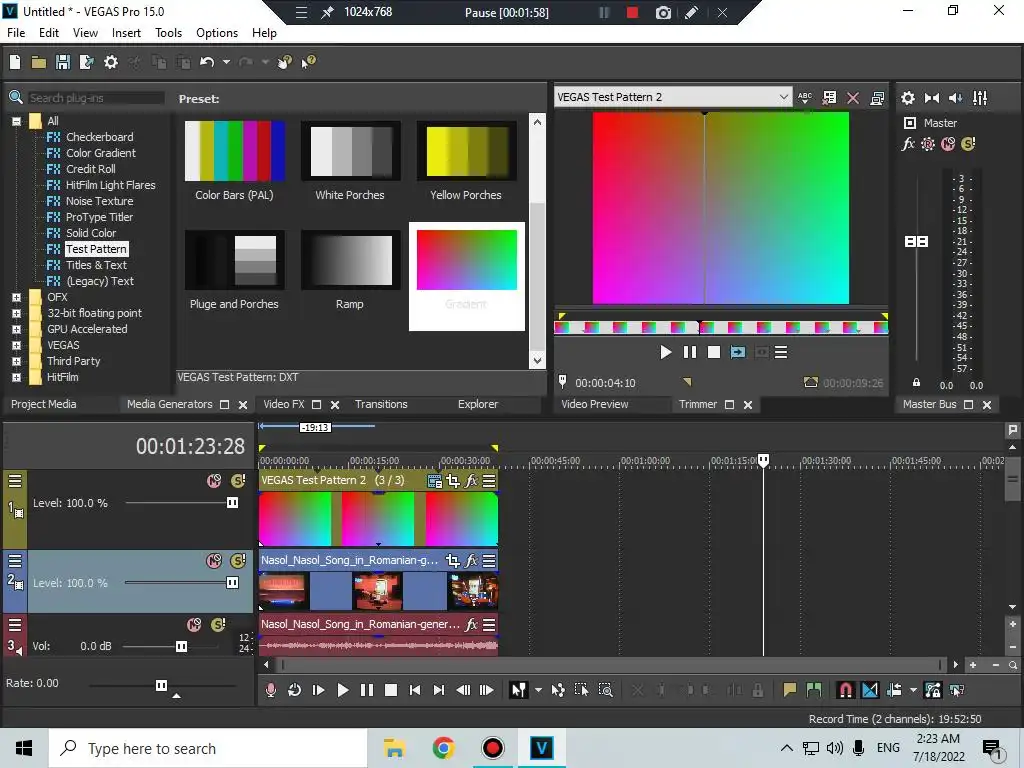The image size is (1024, 768).
Task: Expand the 32-bit floating point folder
Action: click(16, 313)
